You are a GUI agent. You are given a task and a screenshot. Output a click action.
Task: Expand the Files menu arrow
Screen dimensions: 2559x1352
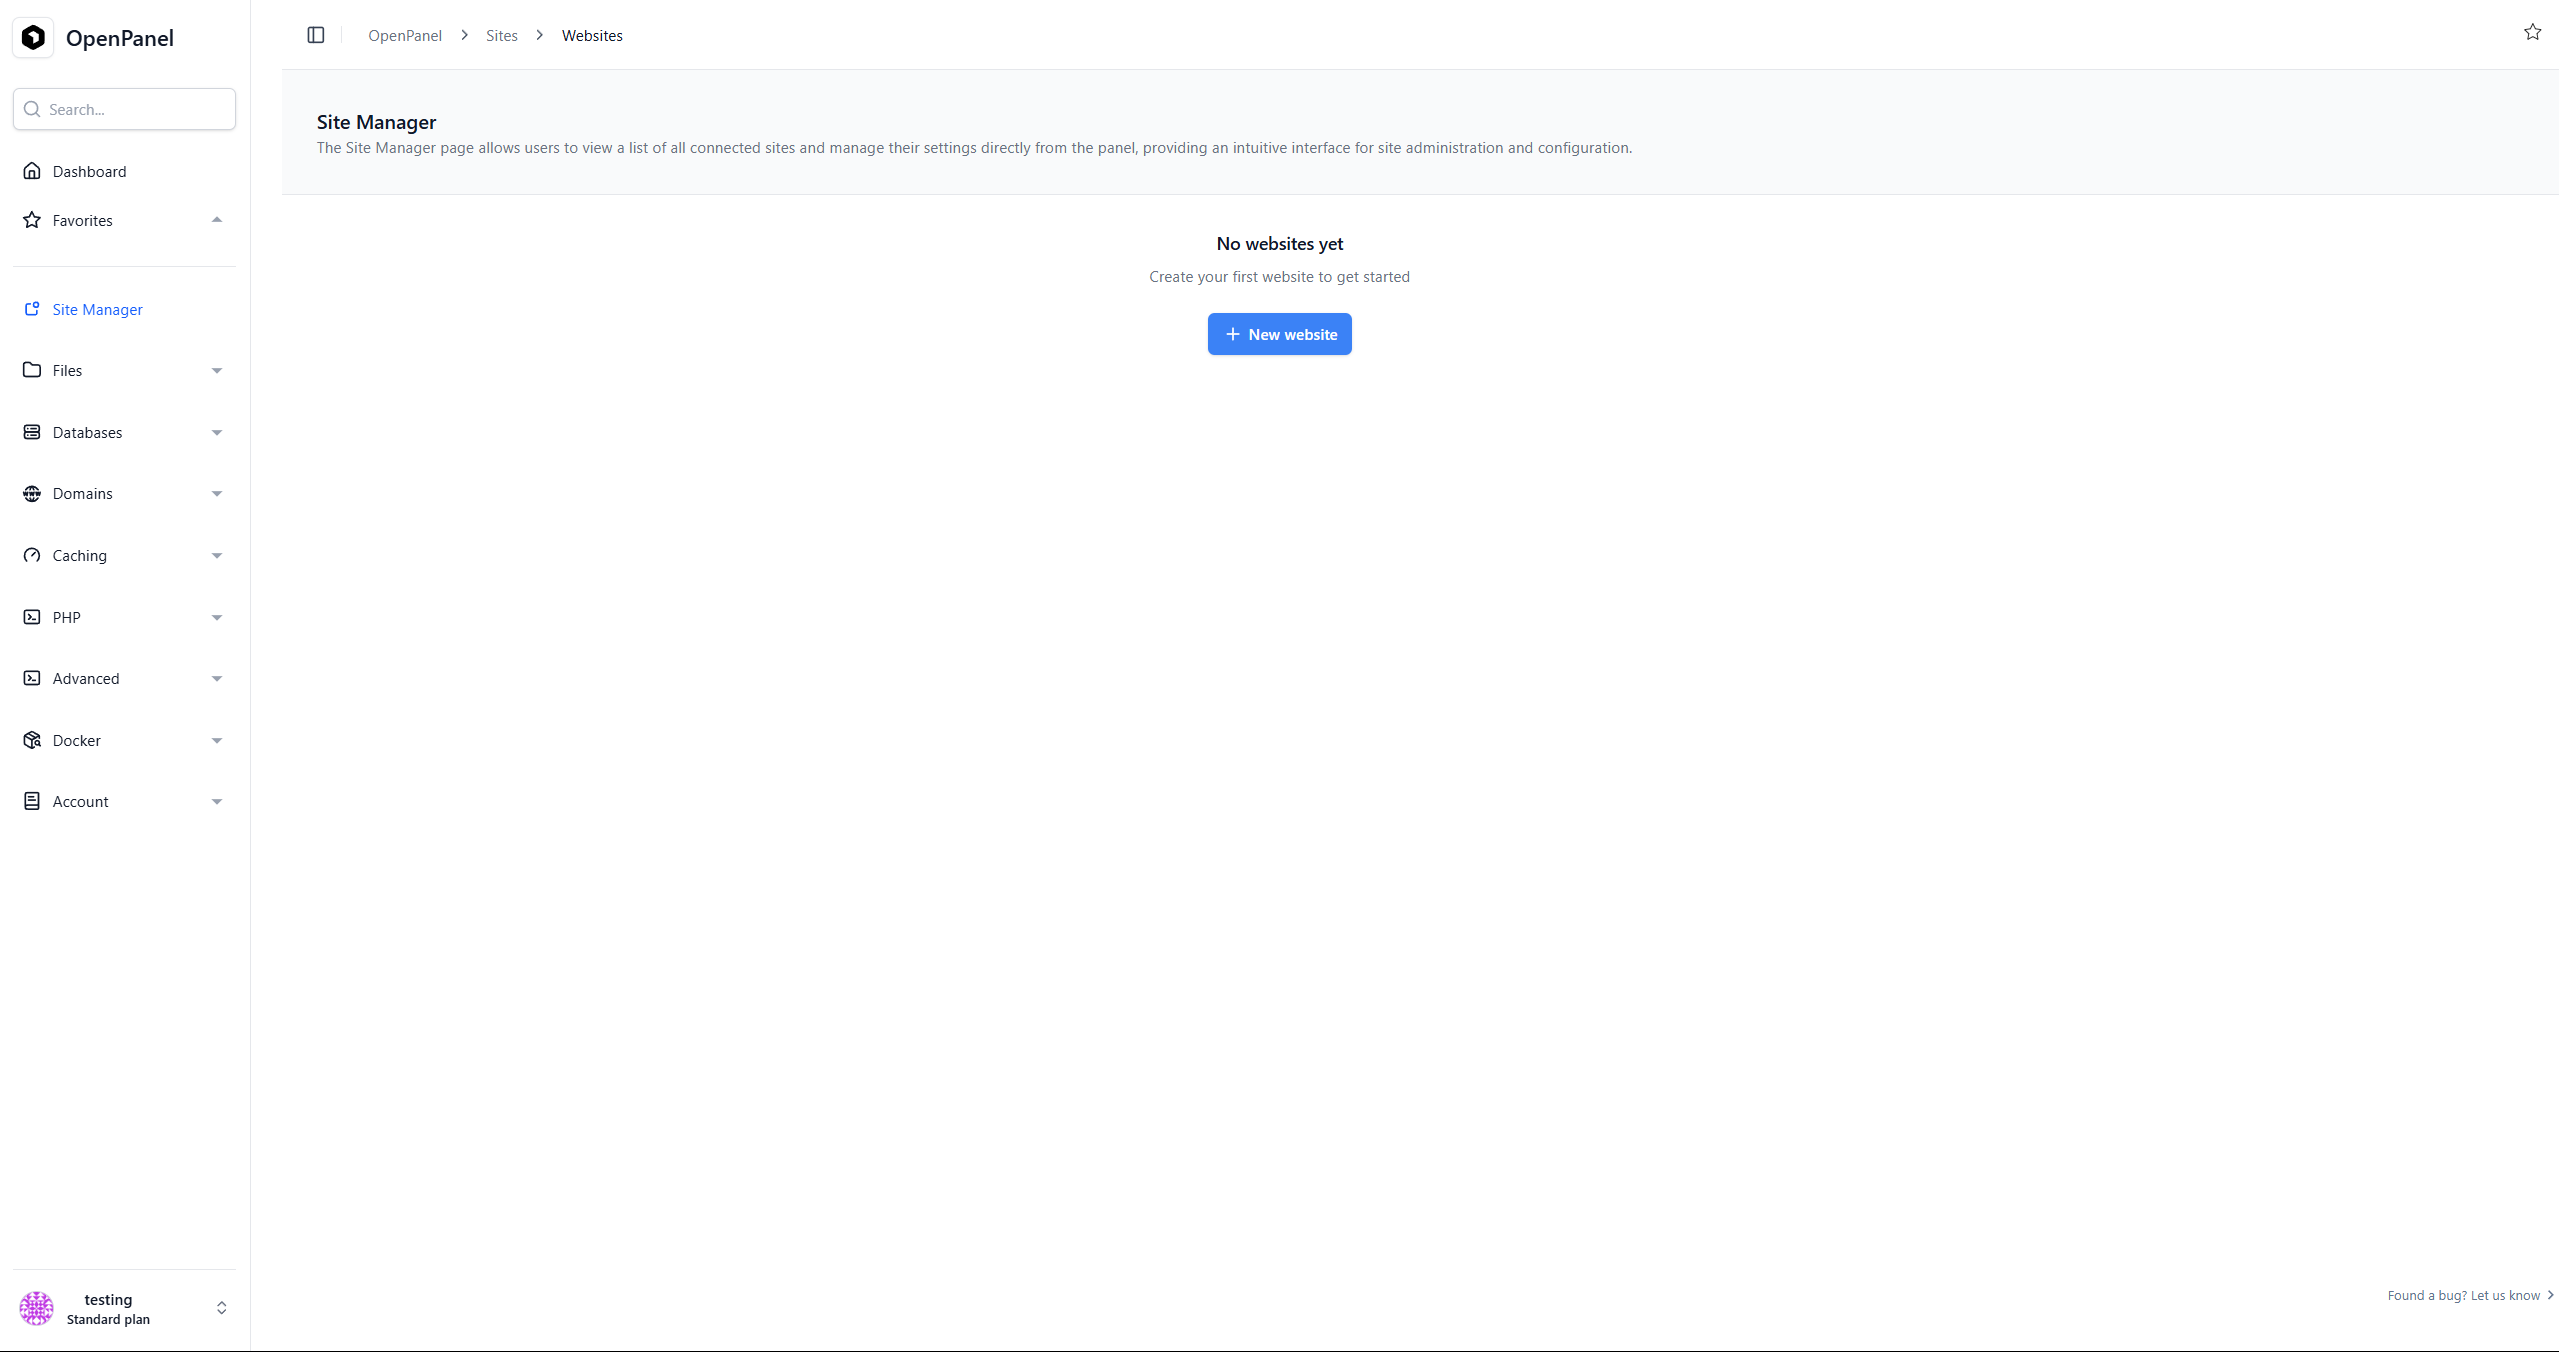click(217, 371)
